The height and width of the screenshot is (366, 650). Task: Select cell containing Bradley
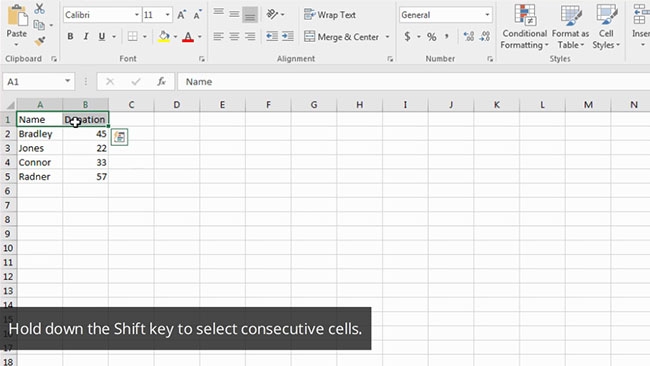40,134
